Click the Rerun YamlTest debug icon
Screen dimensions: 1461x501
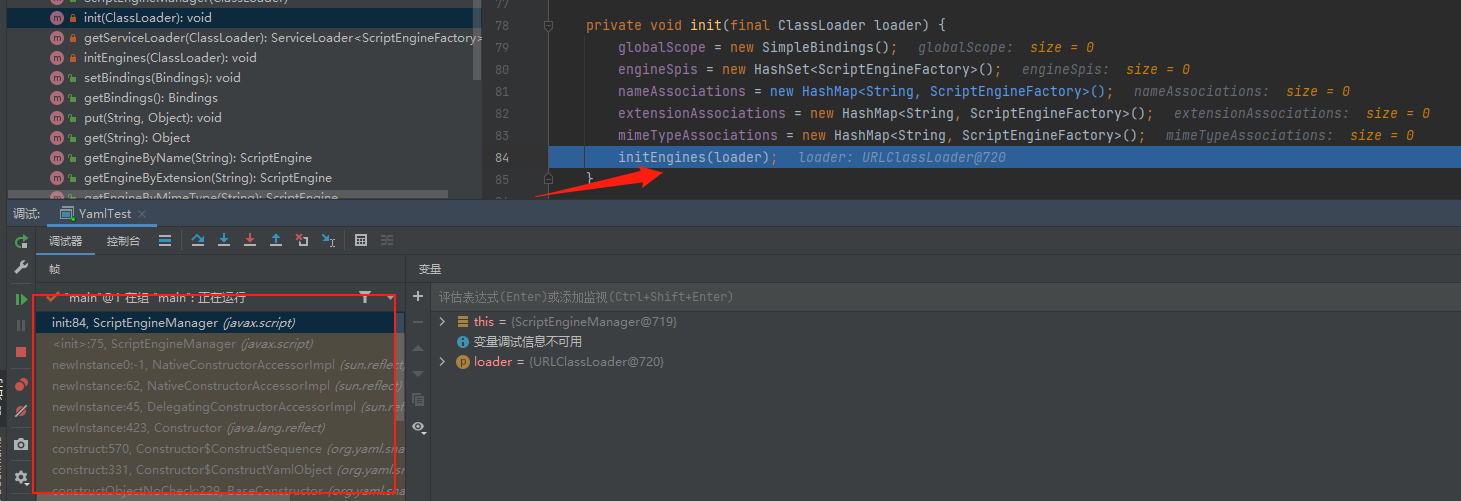tap(21, 241)
